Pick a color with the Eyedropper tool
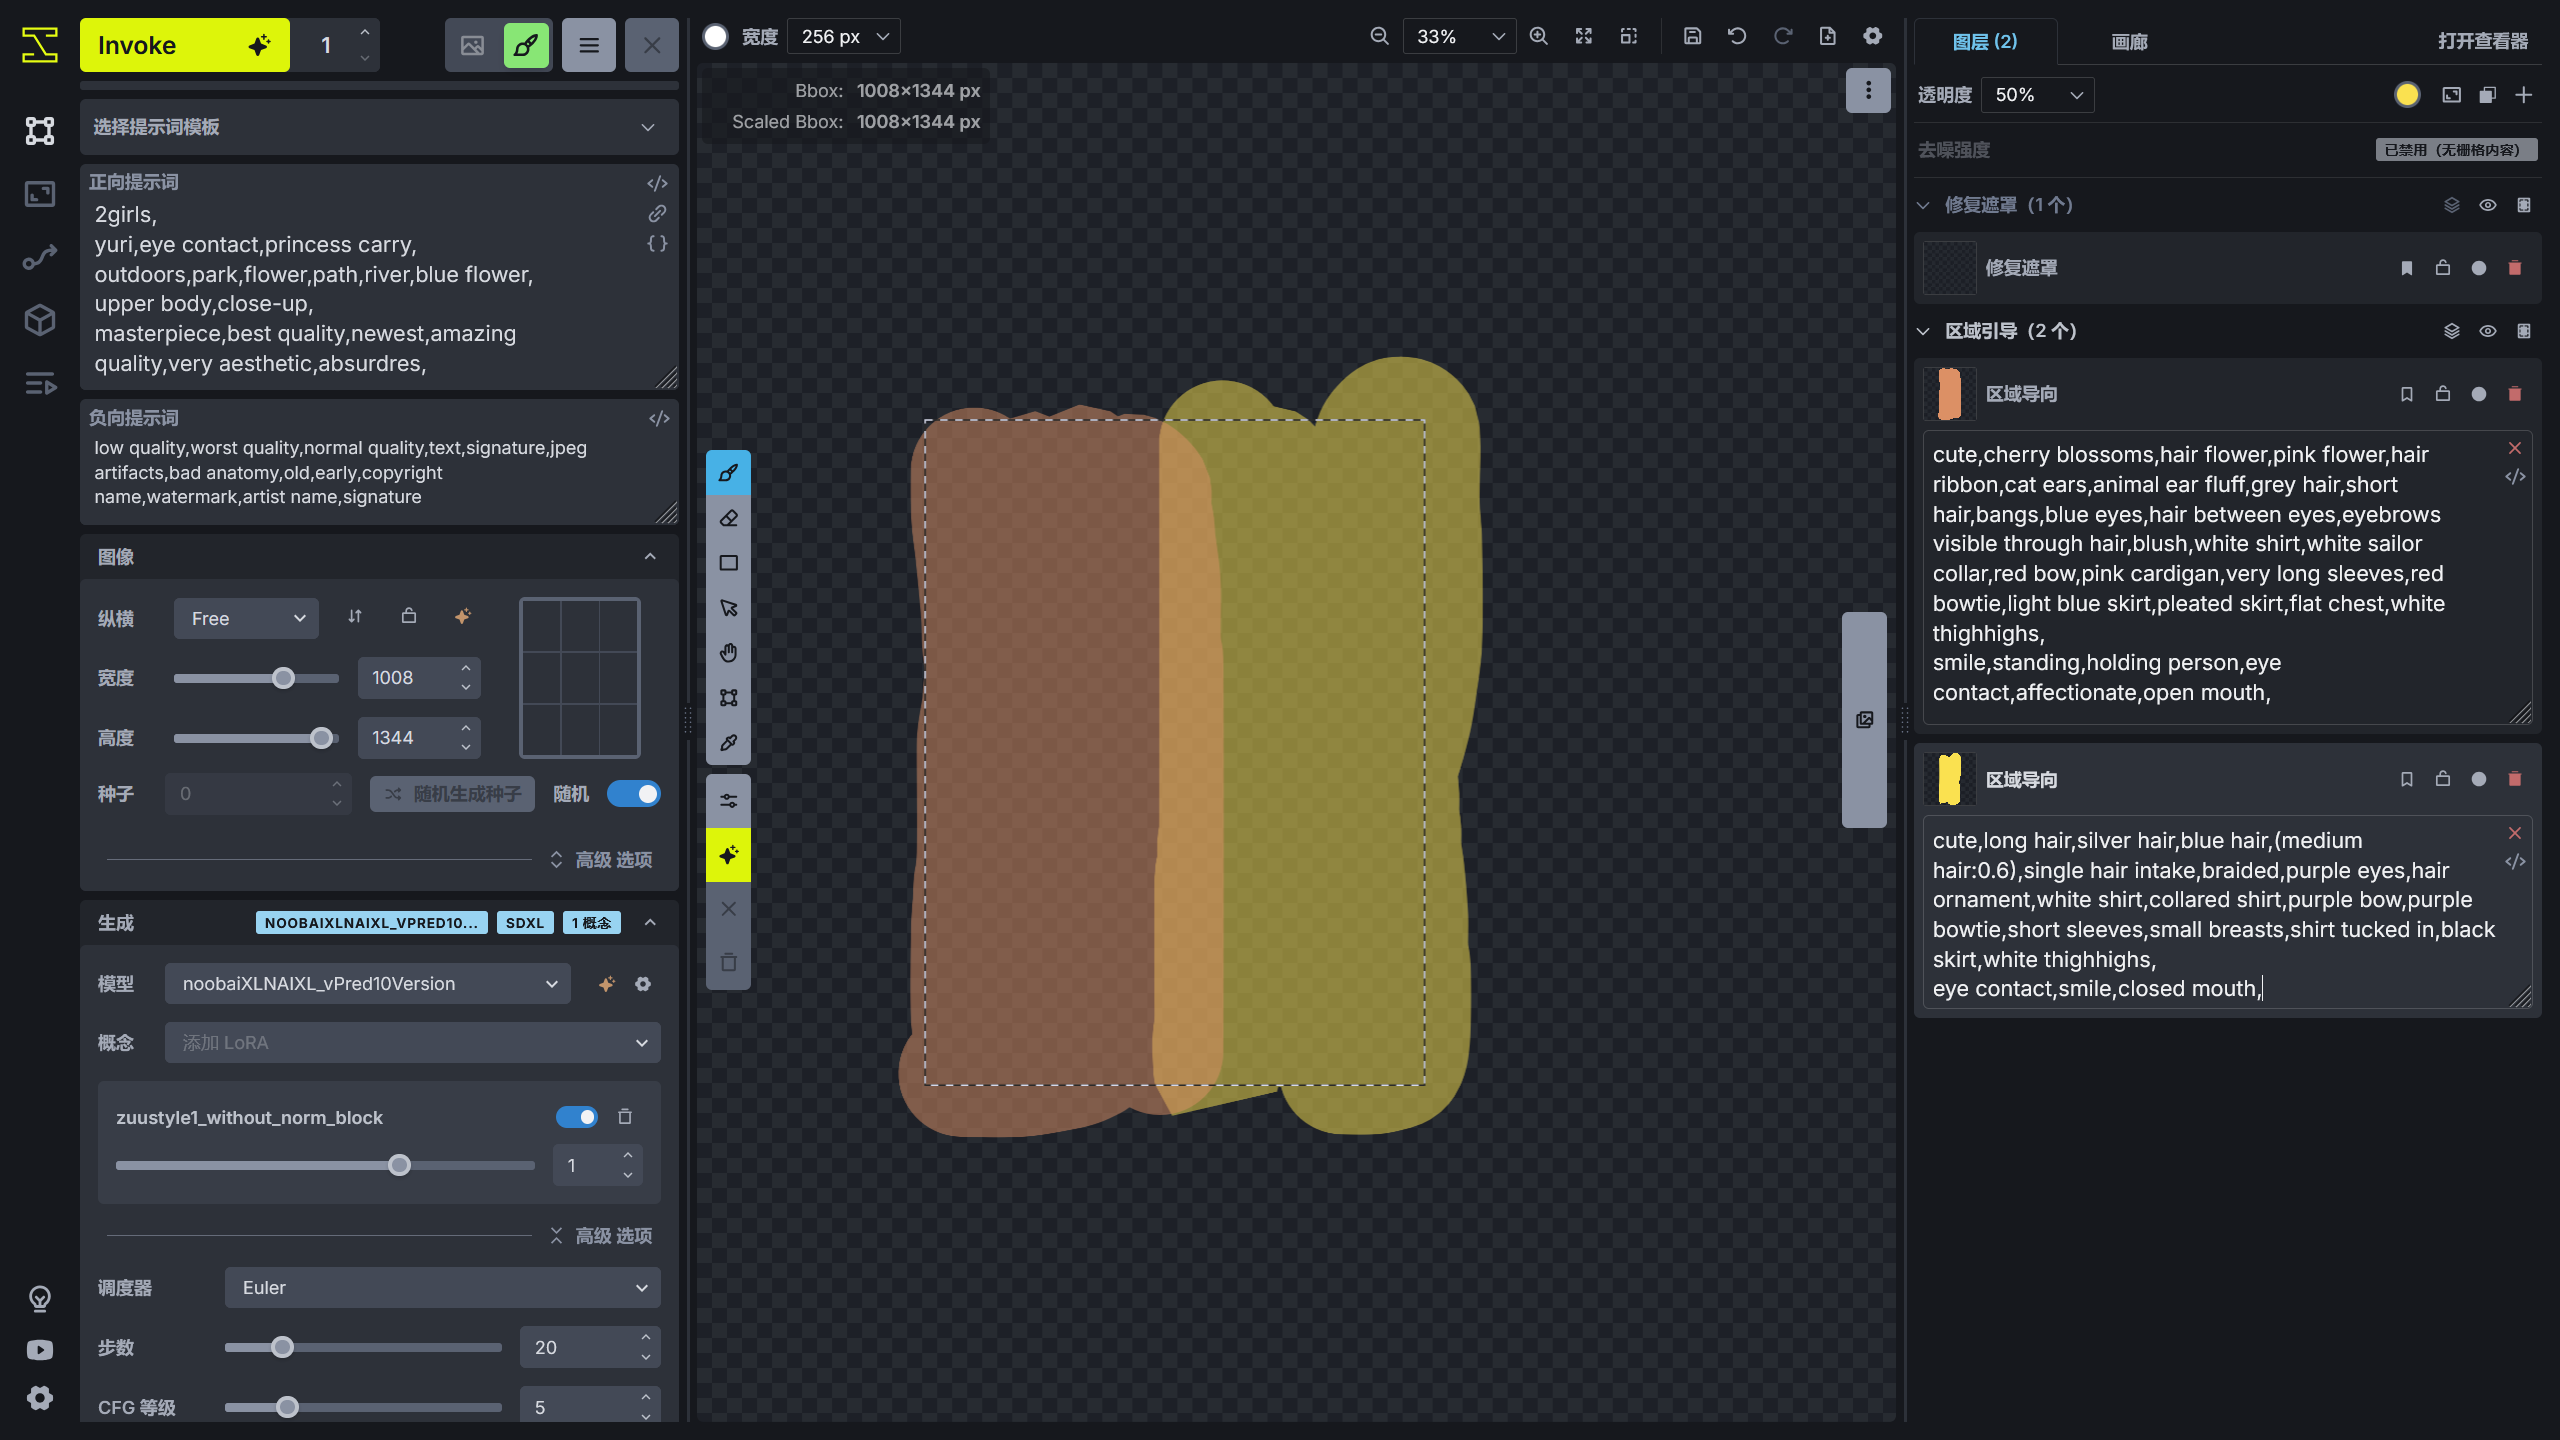The image size is (2560, 1440). click(728, 742)
